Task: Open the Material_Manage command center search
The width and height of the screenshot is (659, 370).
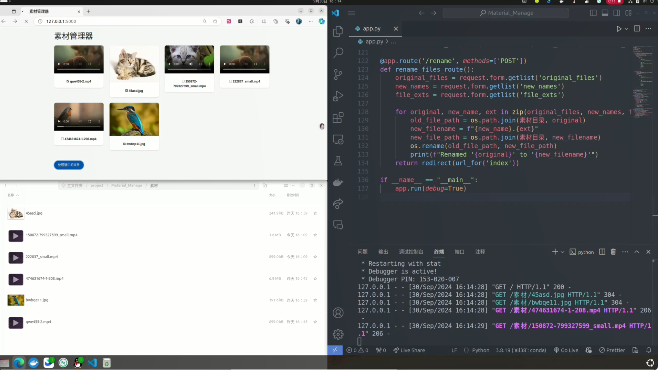Action: click(506, 13)
